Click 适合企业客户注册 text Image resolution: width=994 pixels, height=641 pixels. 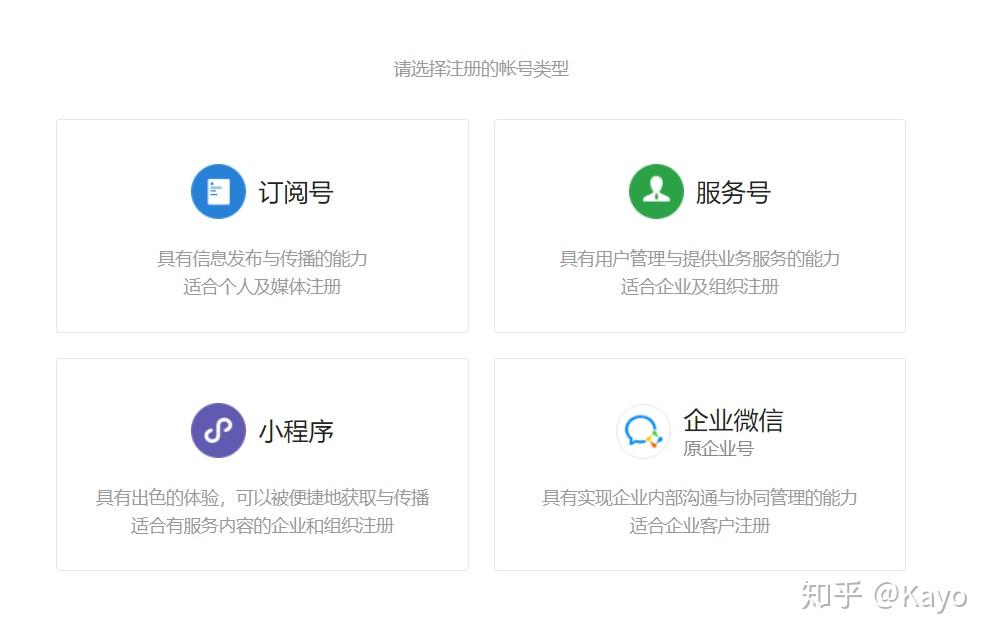coord(700,526)
